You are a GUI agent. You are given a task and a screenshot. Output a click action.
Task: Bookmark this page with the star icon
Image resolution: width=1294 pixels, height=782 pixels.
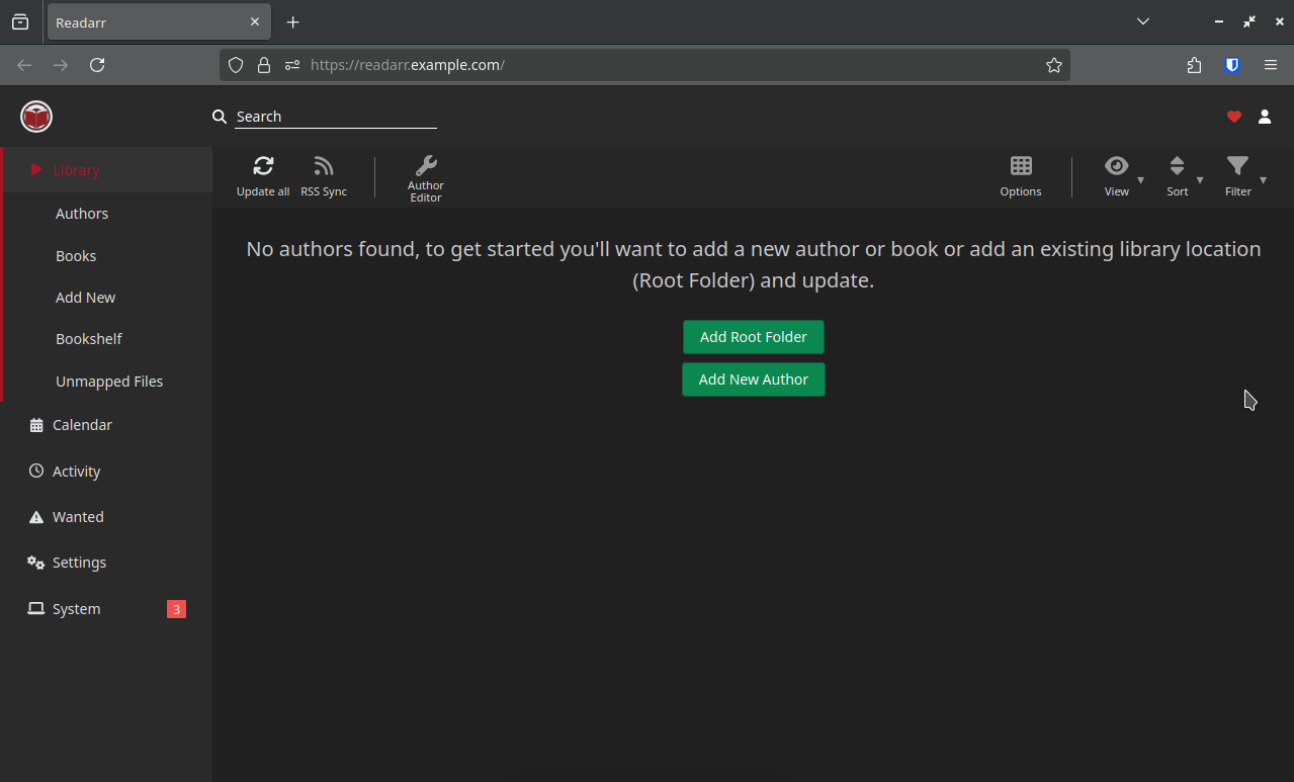coord(1054,65)
